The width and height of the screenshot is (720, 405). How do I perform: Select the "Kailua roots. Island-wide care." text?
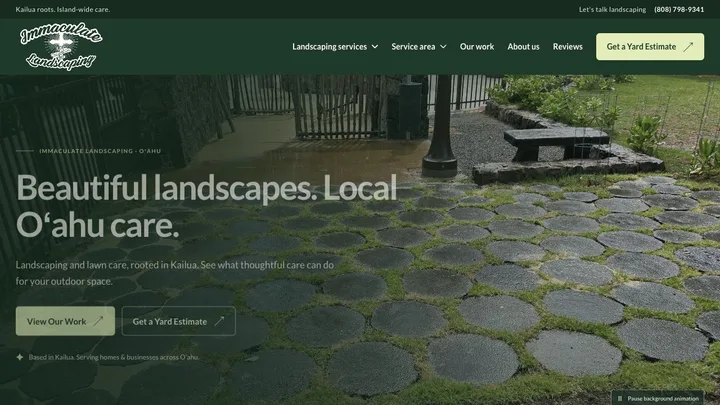coord(63,9)
